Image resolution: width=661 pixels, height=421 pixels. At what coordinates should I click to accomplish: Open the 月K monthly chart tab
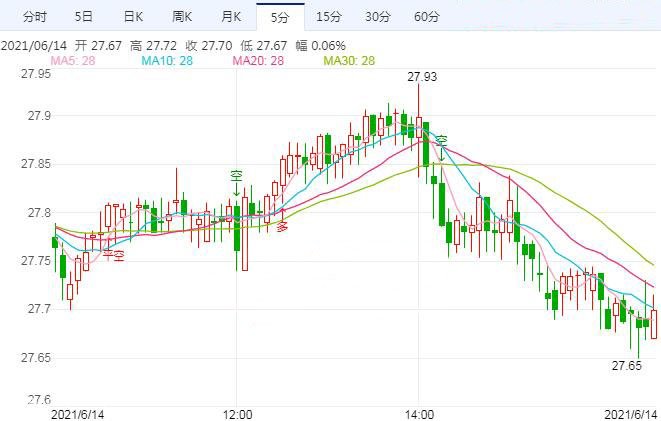tap(231, 17)
